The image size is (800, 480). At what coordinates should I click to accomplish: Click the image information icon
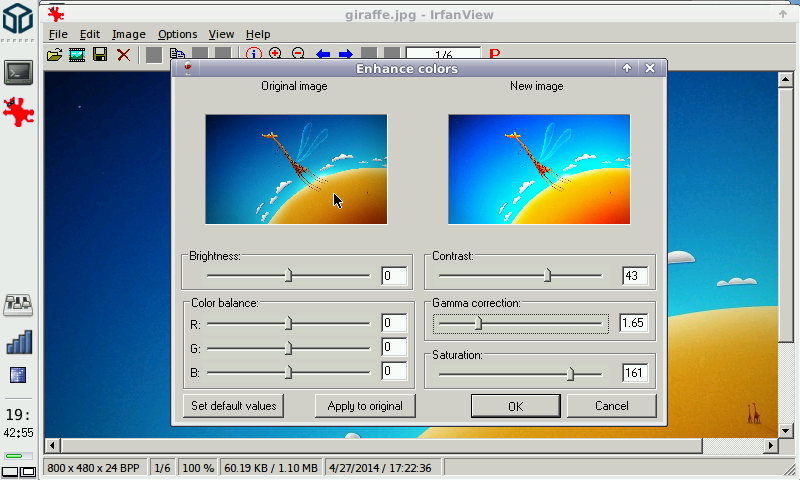[x=253, y=54]
